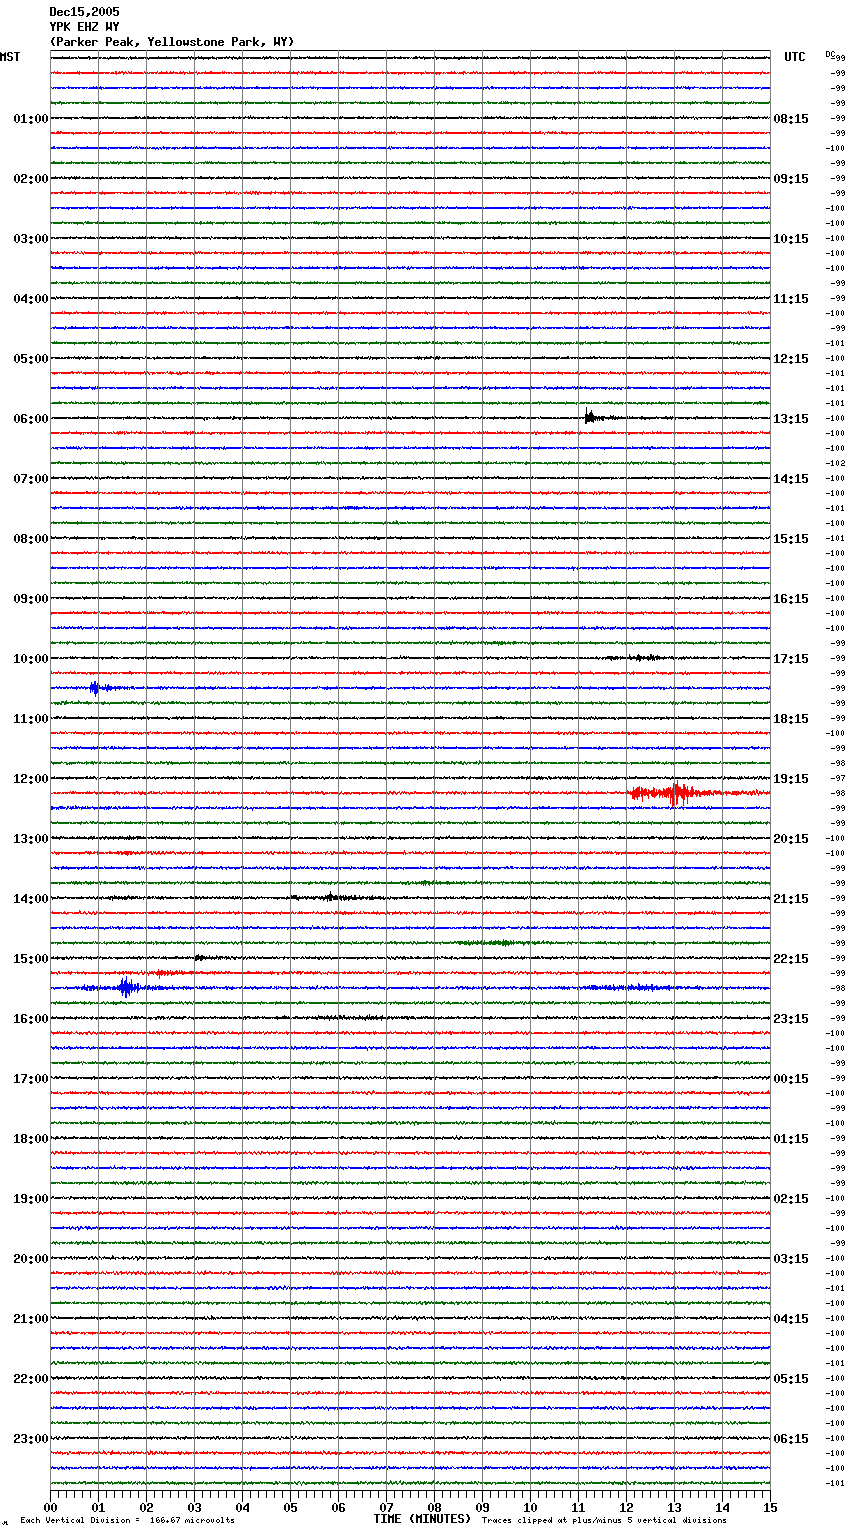Select the 16:00 MST hour label
The height and width of the screenshot is (1534, 850).
pyautogui.click(x=31, y=1019)
